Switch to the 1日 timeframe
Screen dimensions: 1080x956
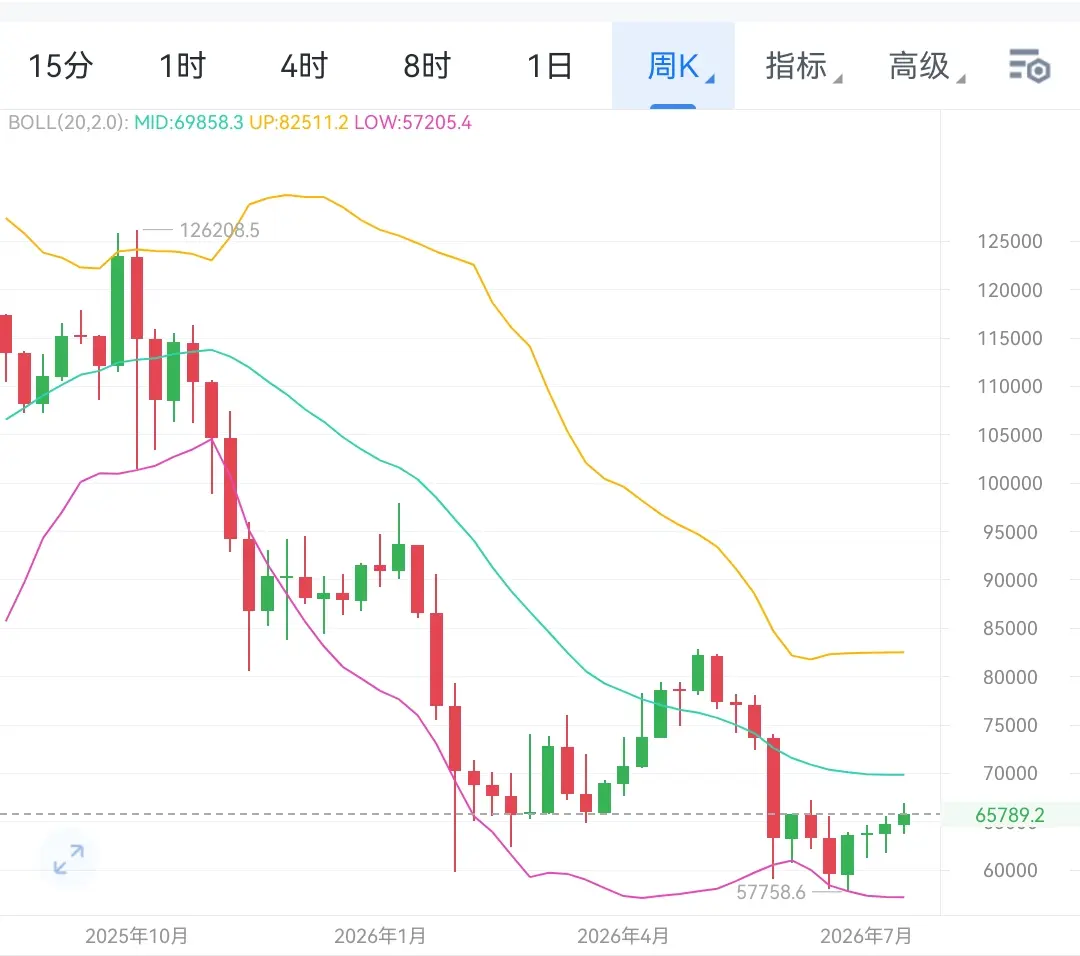pyautogui.click(x=550, y=66)
